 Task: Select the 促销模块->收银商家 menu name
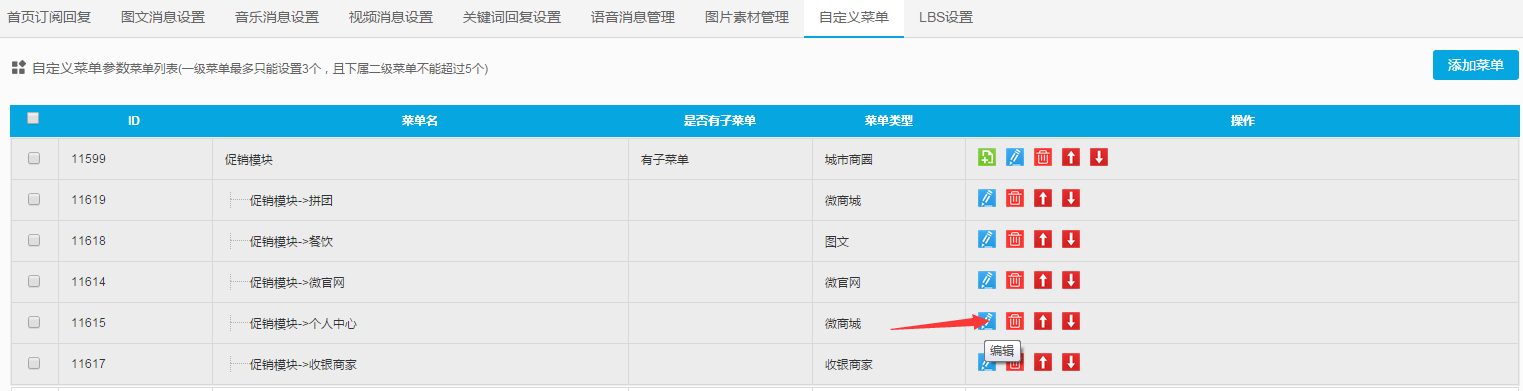(303, 364)
